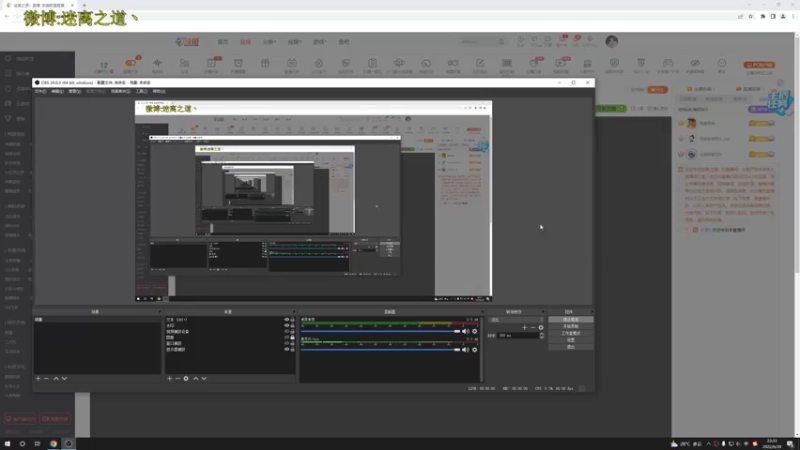Toggle visibility of first source in list

point(287,319)
